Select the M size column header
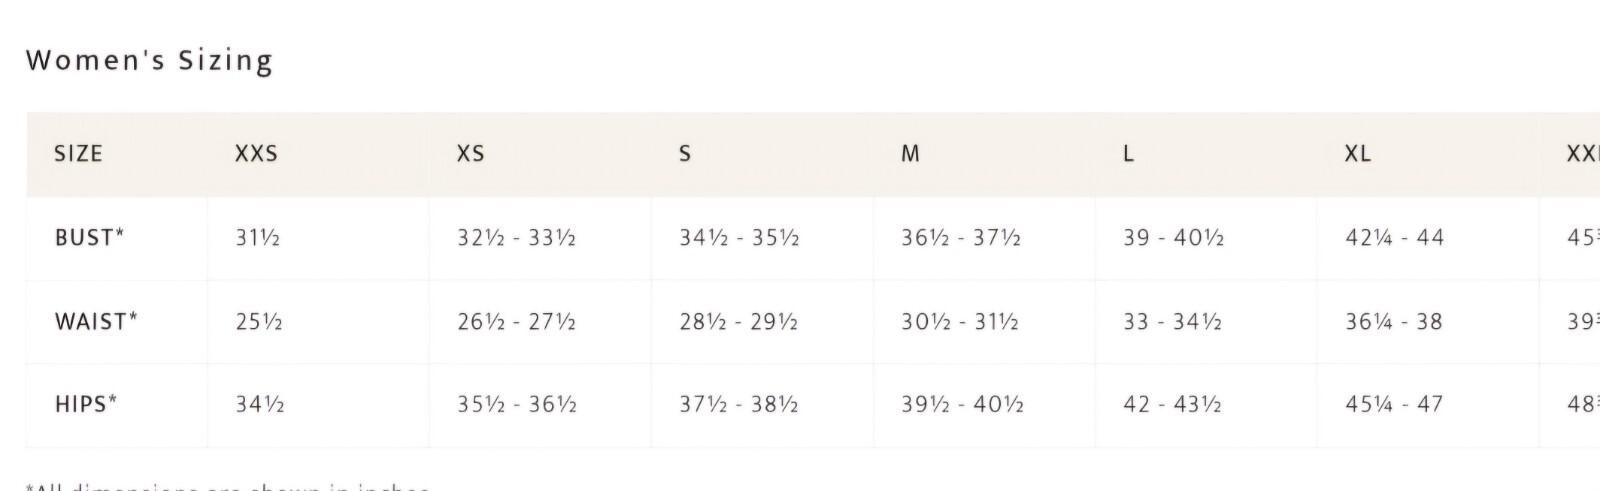This screenshot has height=491, width=1600. [x=910, y=154]
